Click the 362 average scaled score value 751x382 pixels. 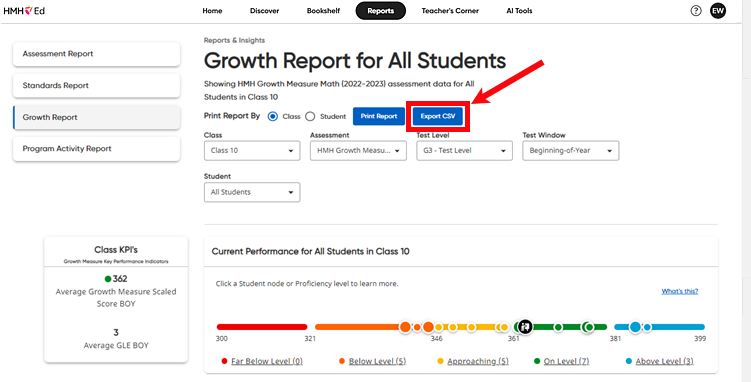(x=120, y=279)
